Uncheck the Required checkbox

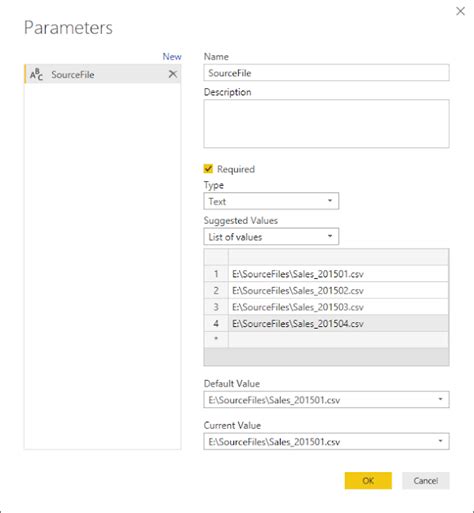click(208, 169)
